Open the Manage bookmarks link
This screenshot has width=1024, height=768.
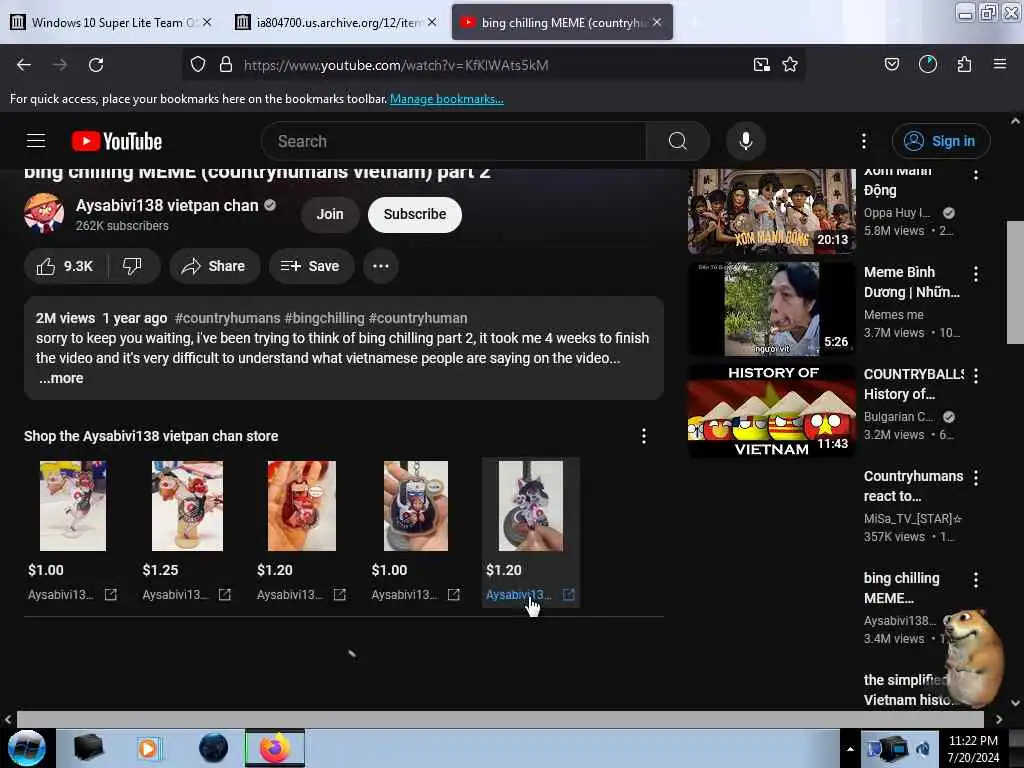(447, 99)
